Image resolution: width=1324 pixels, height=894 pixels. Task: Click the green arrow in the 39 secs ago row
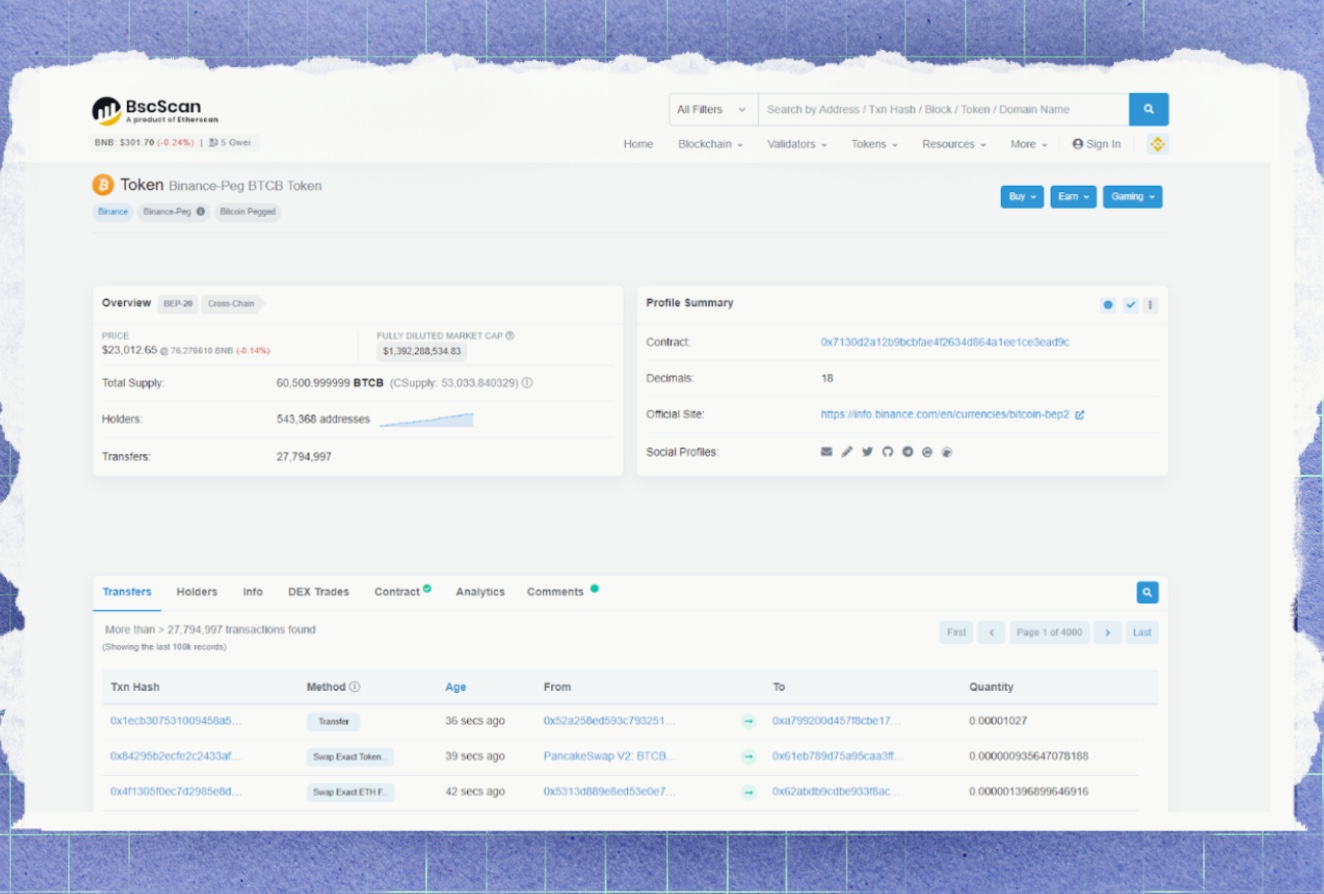click(x=748, y=757)
